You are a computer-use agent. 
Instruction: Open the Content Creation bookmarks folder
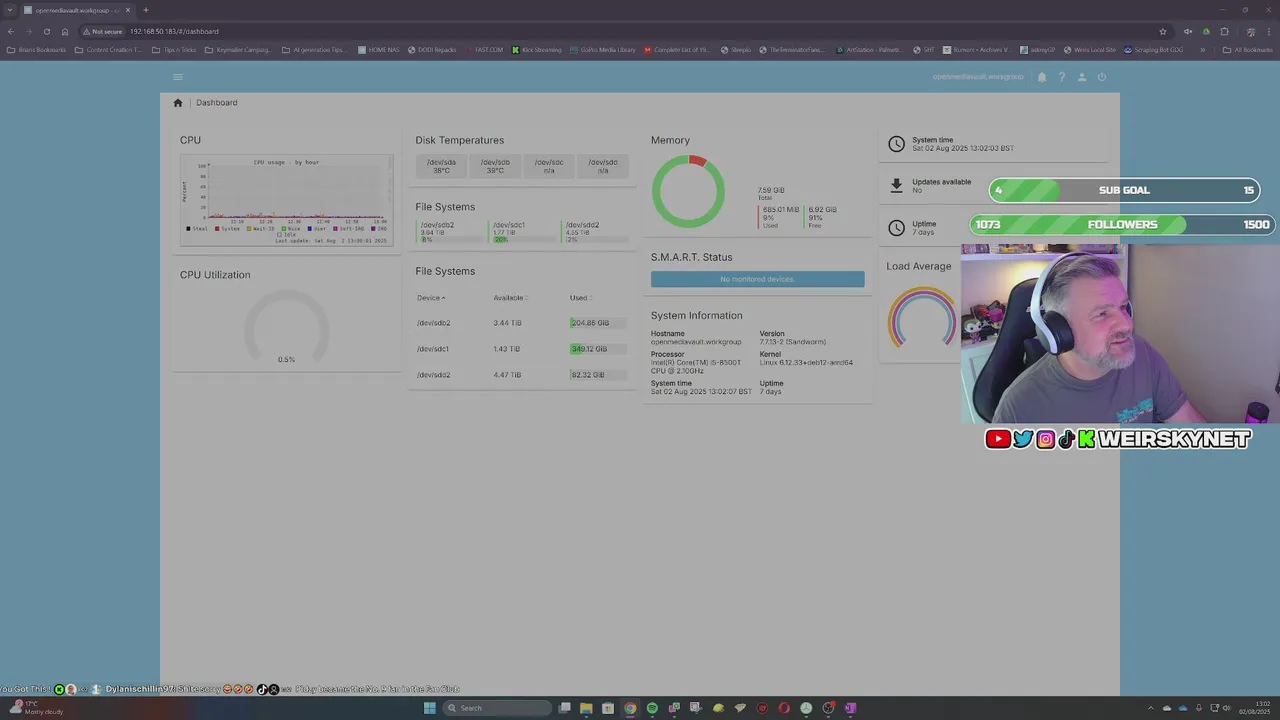109,50
